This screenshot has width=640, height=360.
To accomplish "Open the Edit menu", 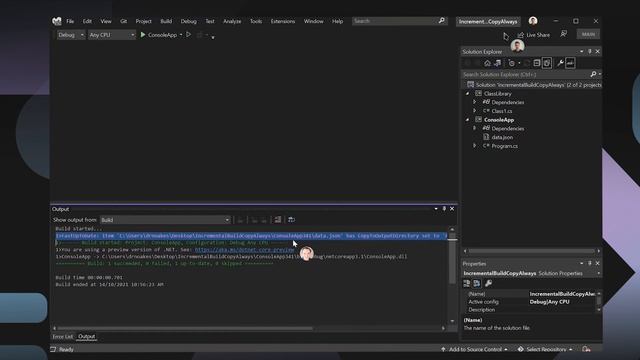I will point(87,21).
